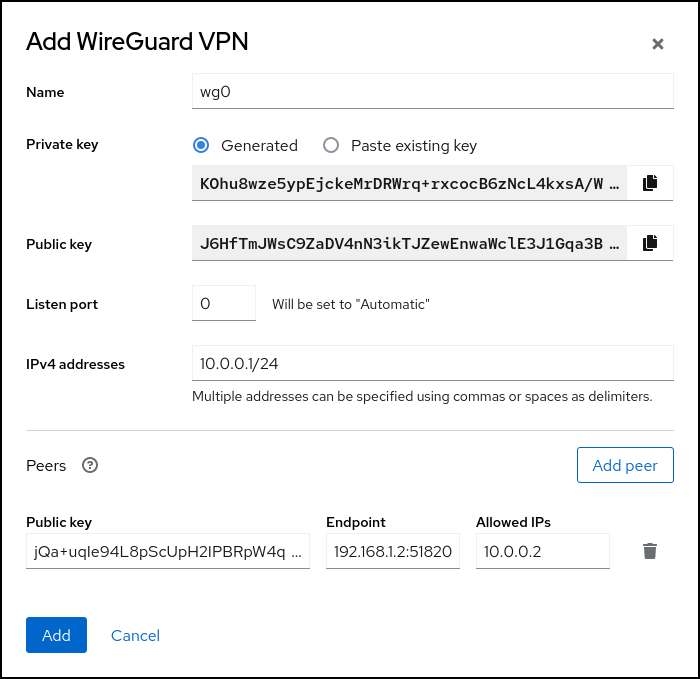Click the Listen port label
Screen dimensions: 700x679
pyautogui.click(x=62, y=303)
